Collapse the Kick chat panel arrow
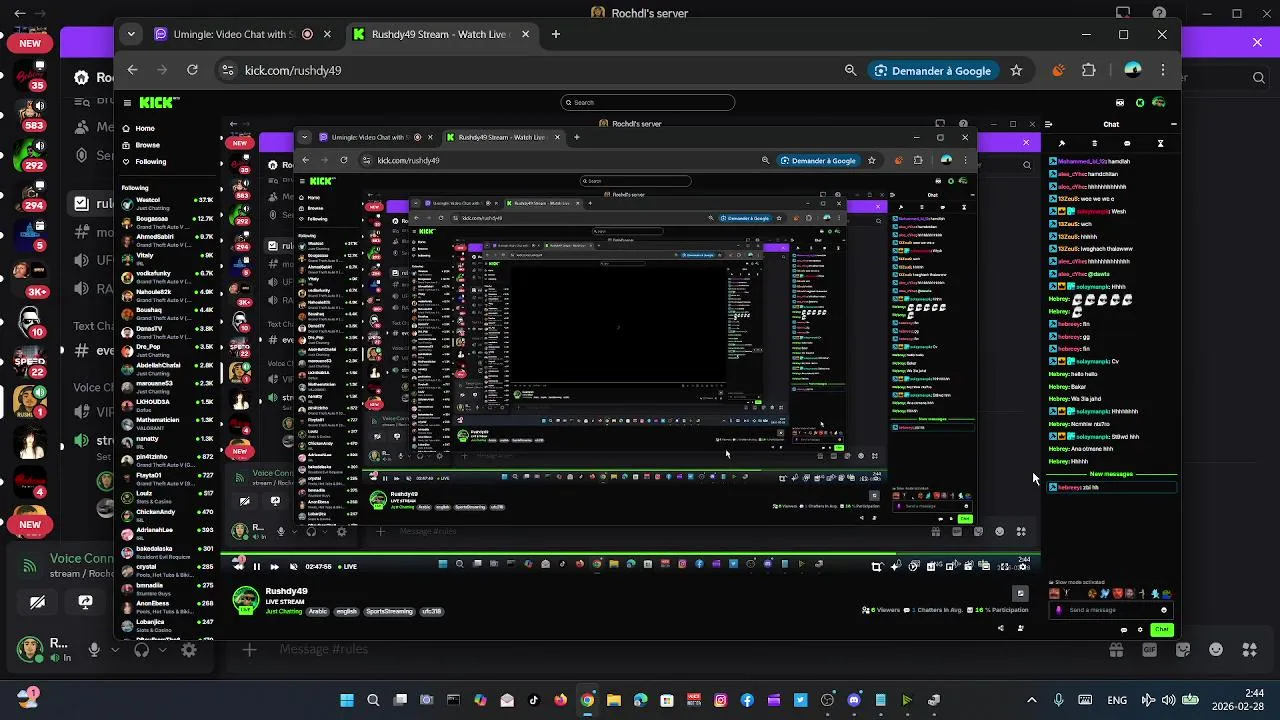 click(x=1048, y=125)
